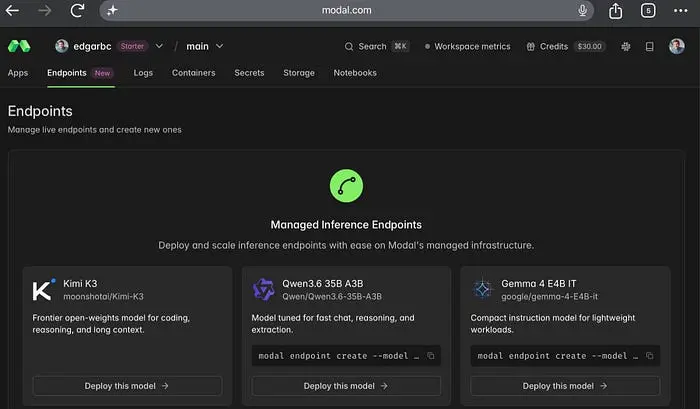
Task: Click the moonshotai/Kimi-K3 model path
Action: tap(104, 296)
